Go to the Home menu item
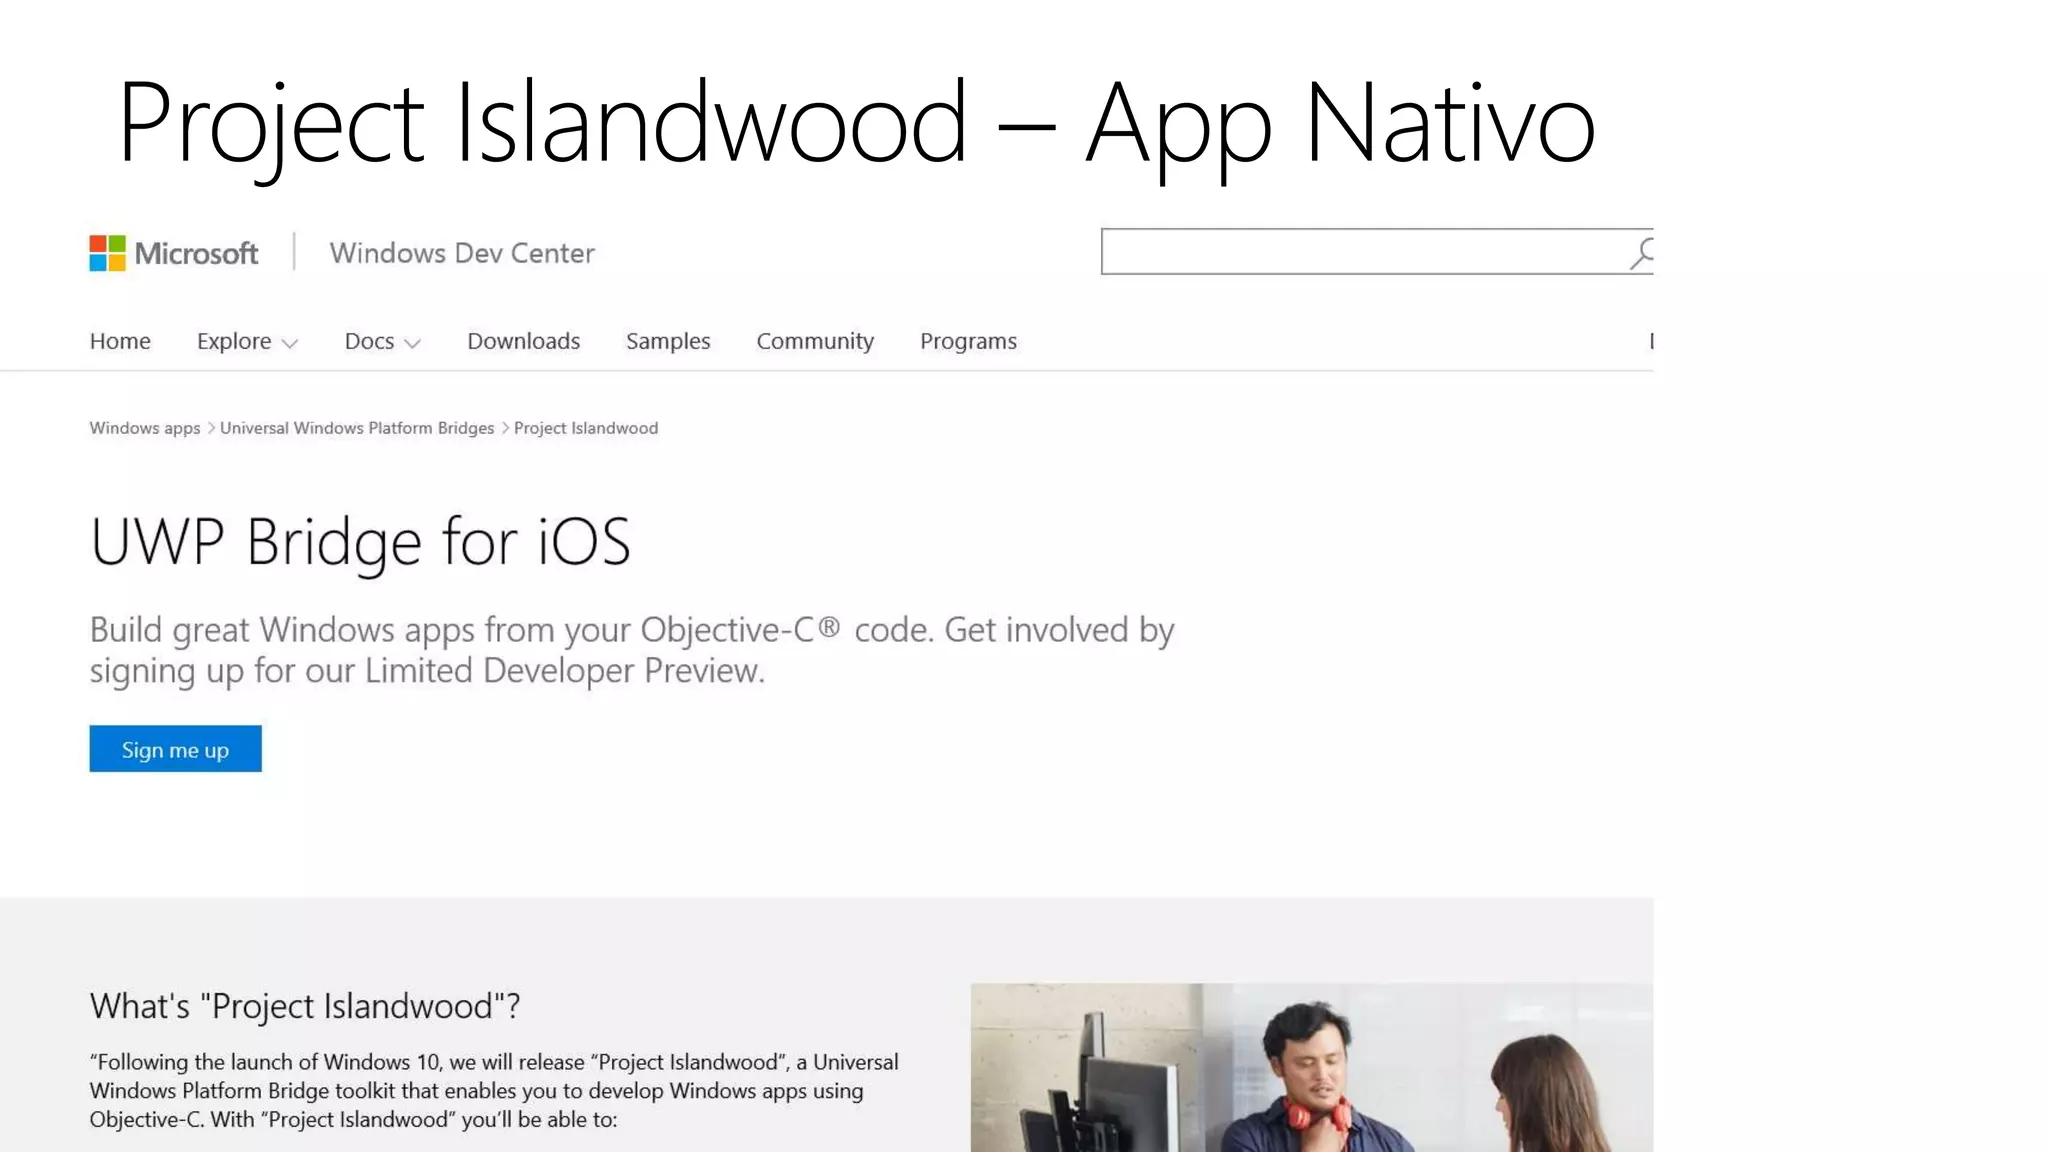Screen dimensions: 2048x1152 tap(120, 341)
